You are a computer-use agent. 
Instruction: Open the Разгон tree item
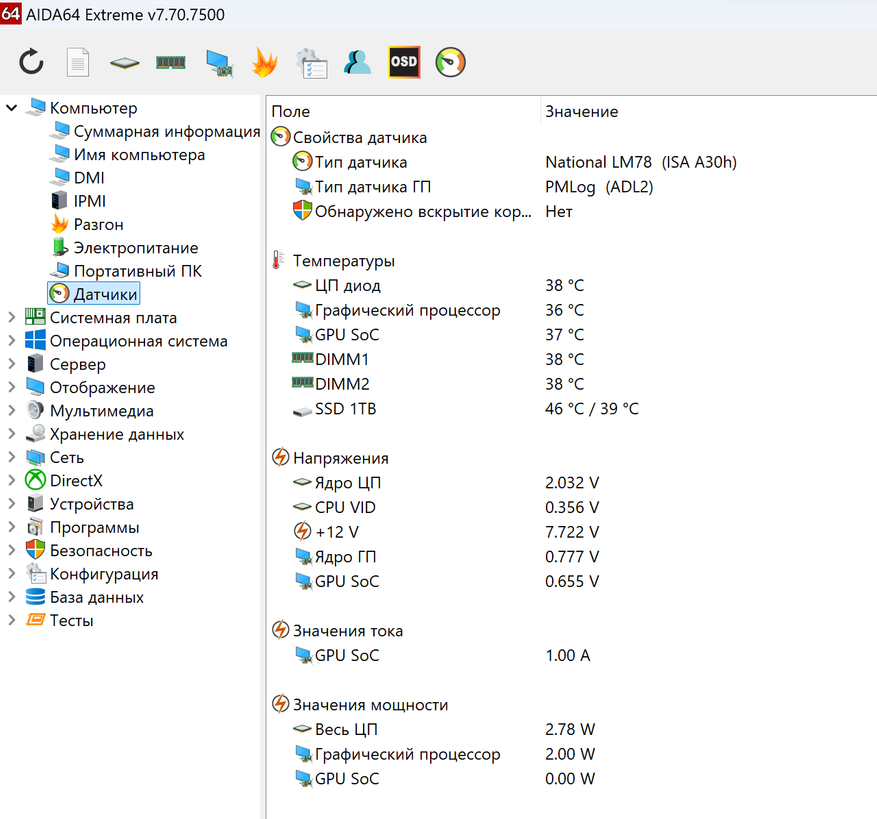[98, 225]
